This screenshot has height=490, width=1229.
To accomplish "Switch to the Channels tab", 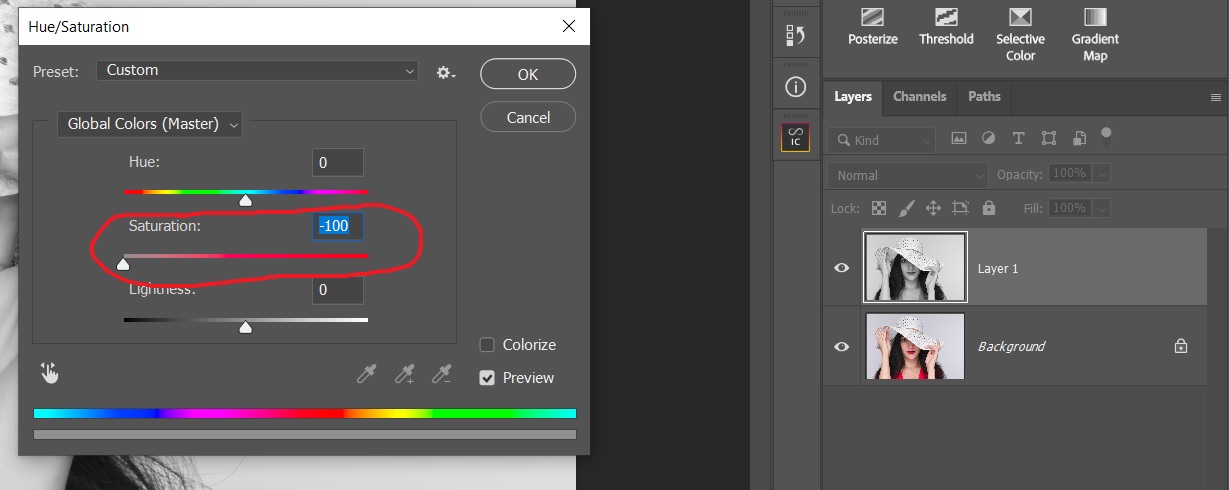I will tap(919, 97).
